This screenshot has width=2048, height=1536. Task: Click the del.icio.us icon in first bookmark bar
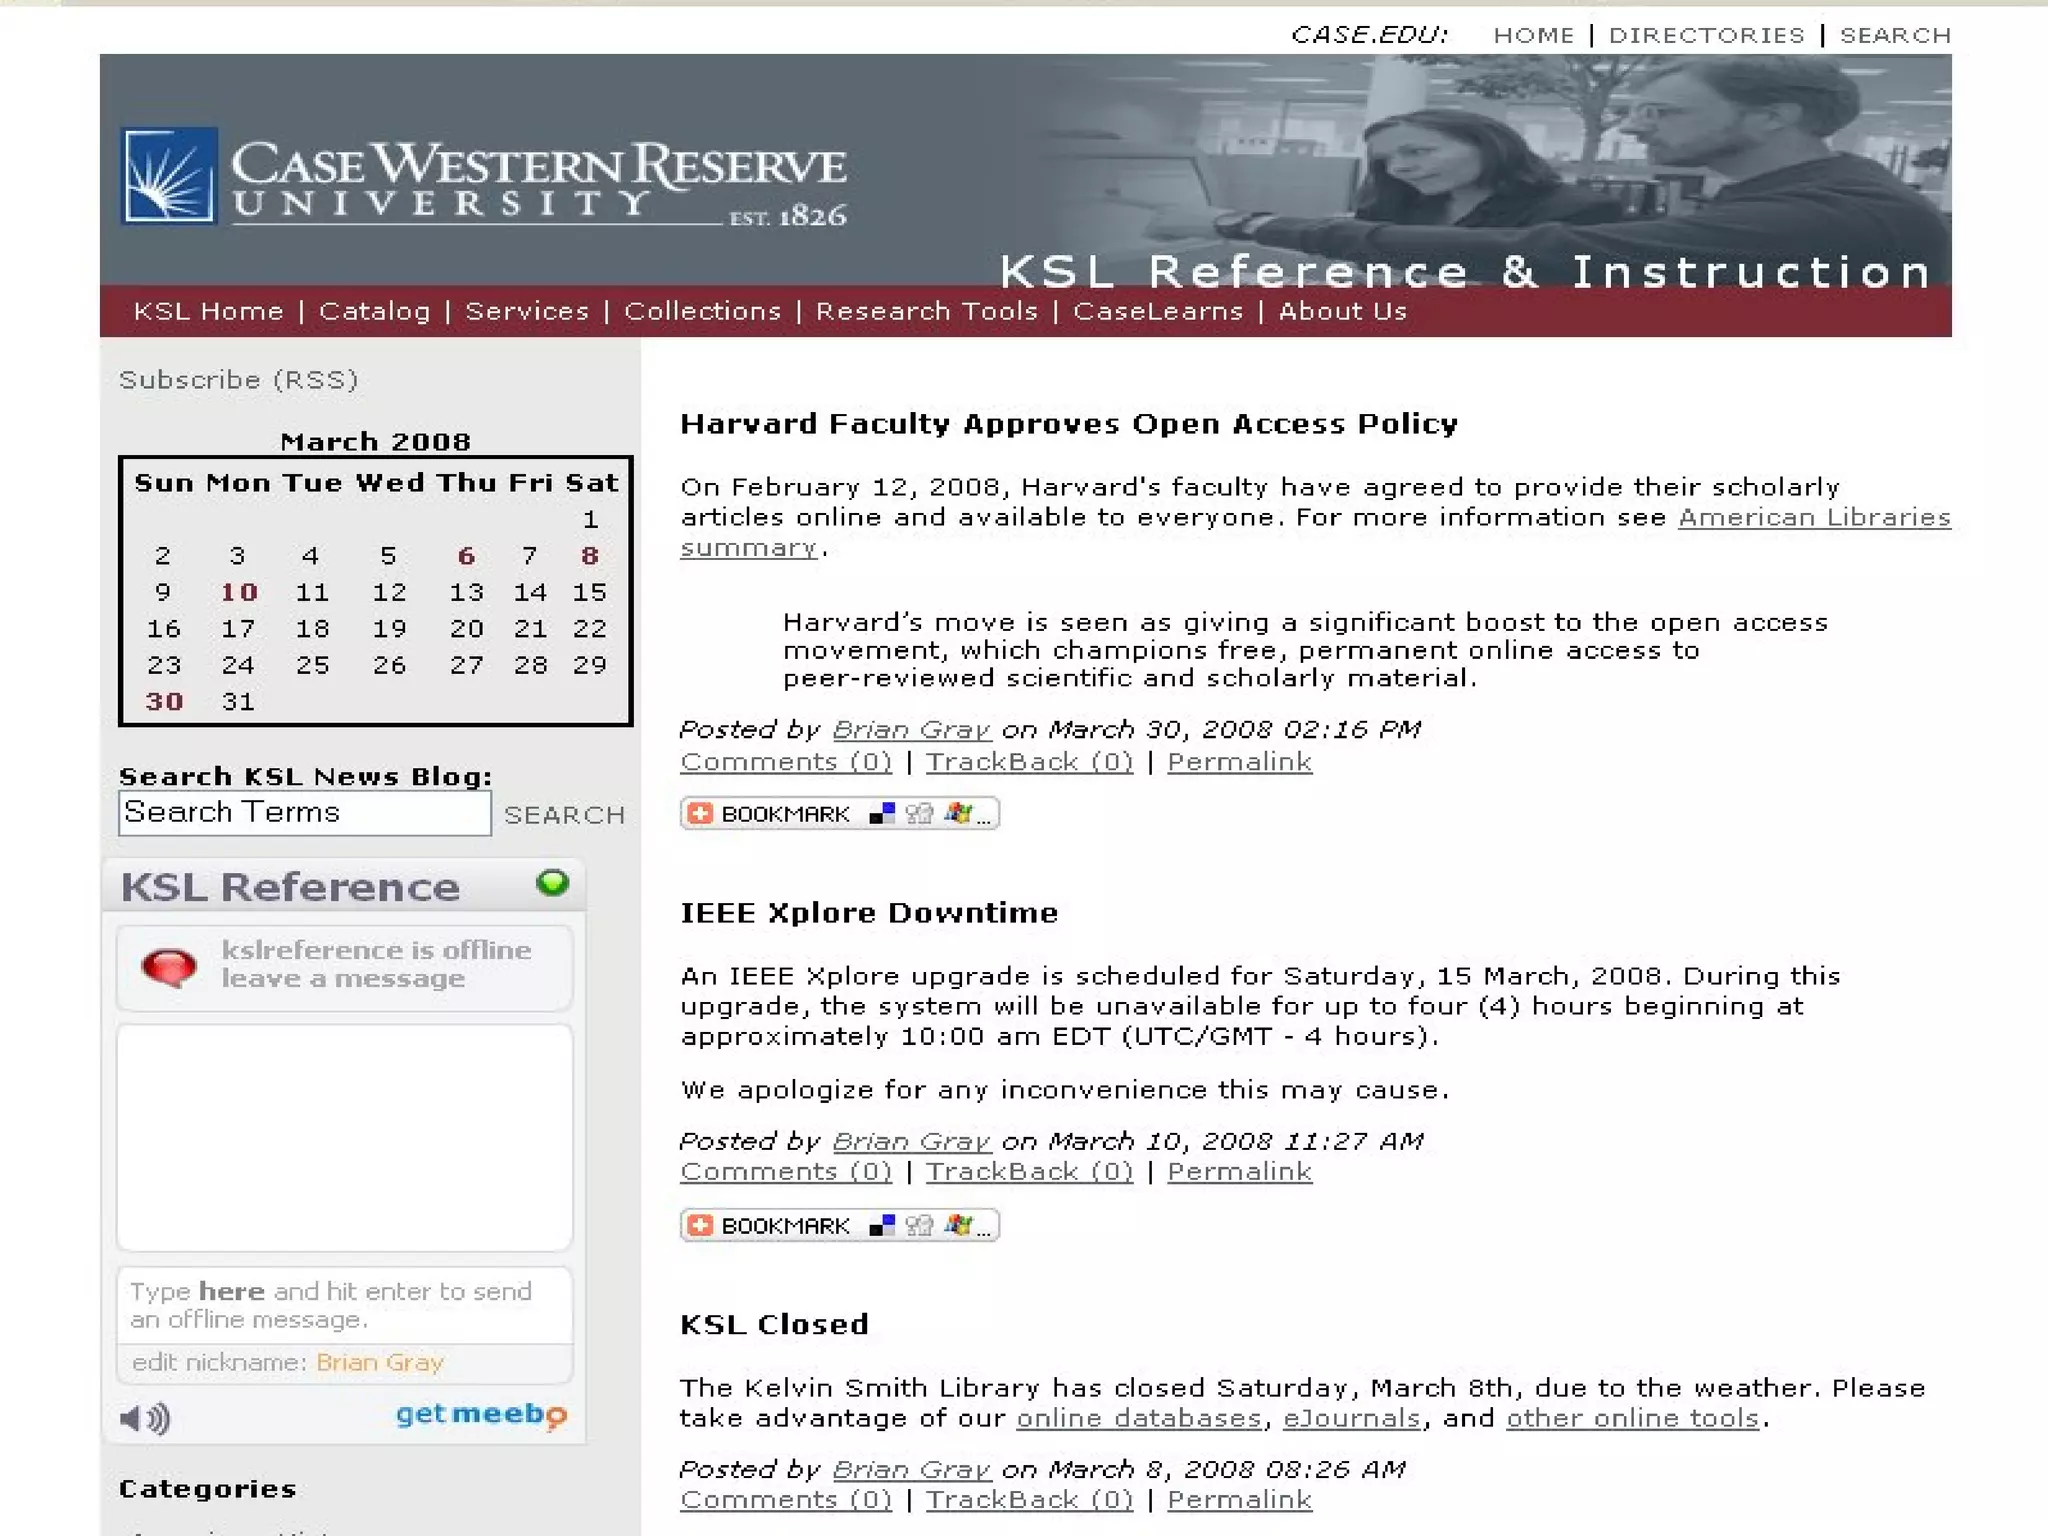(882, 814)
